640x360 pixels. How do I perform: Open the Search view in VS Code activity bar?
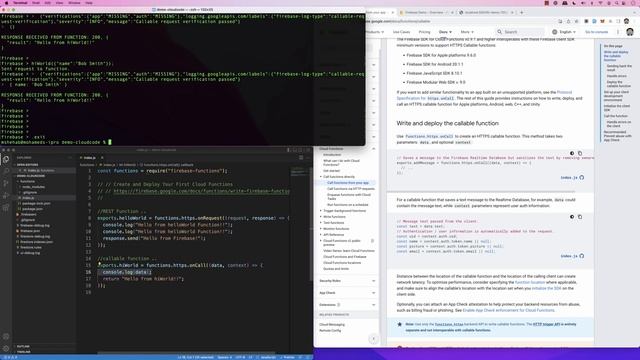6,171
